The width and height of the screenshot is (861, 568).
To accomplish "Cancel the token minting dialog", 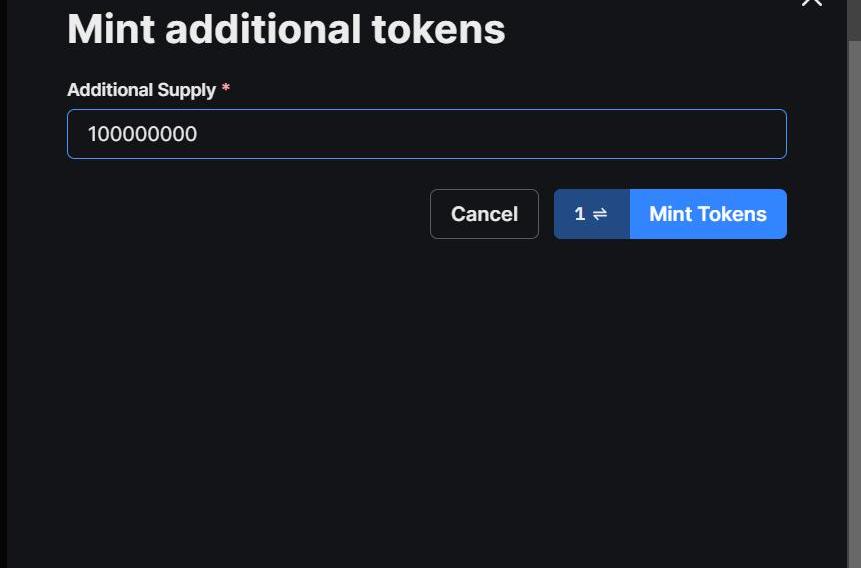I will coord(484,214).
